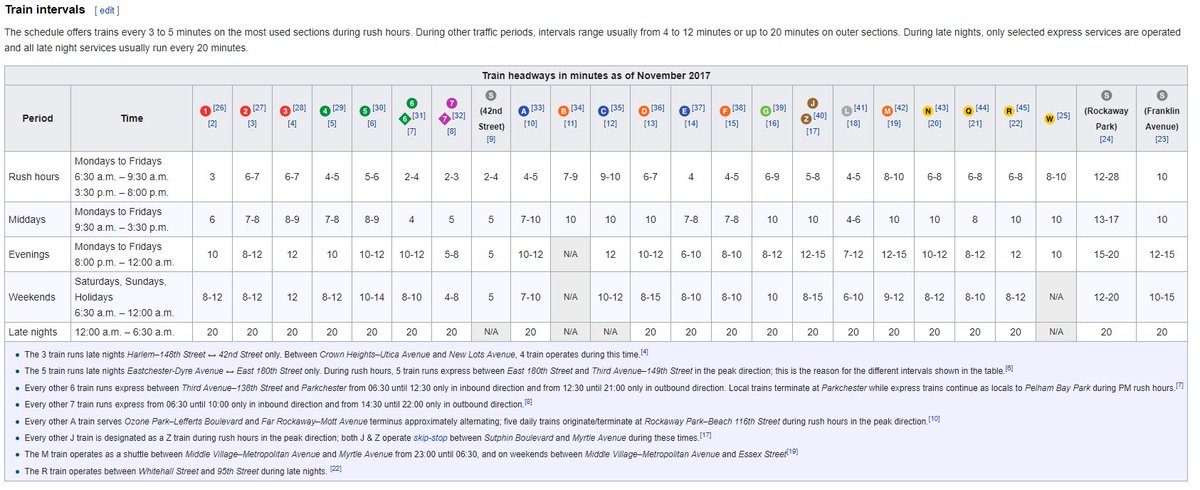Click the Period column header
Viewport: 1200px width, 490px height.
pos(38,117)
